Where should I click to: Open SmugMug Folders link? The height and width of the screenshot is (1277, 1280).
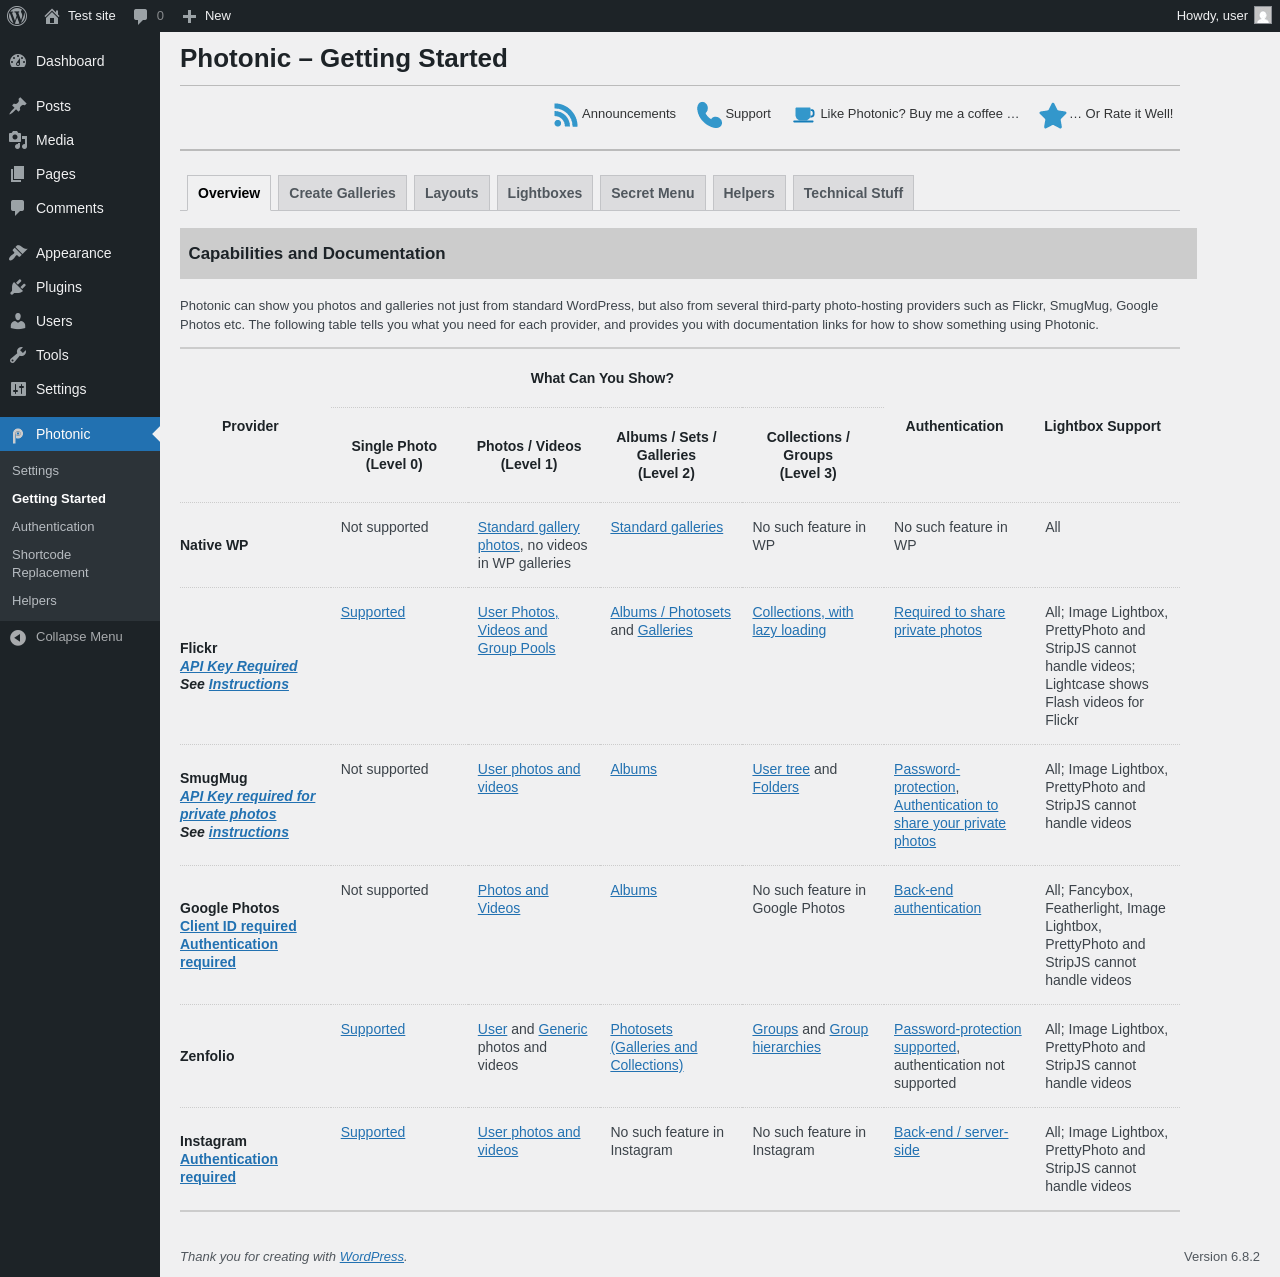click(x=775, y=787)
